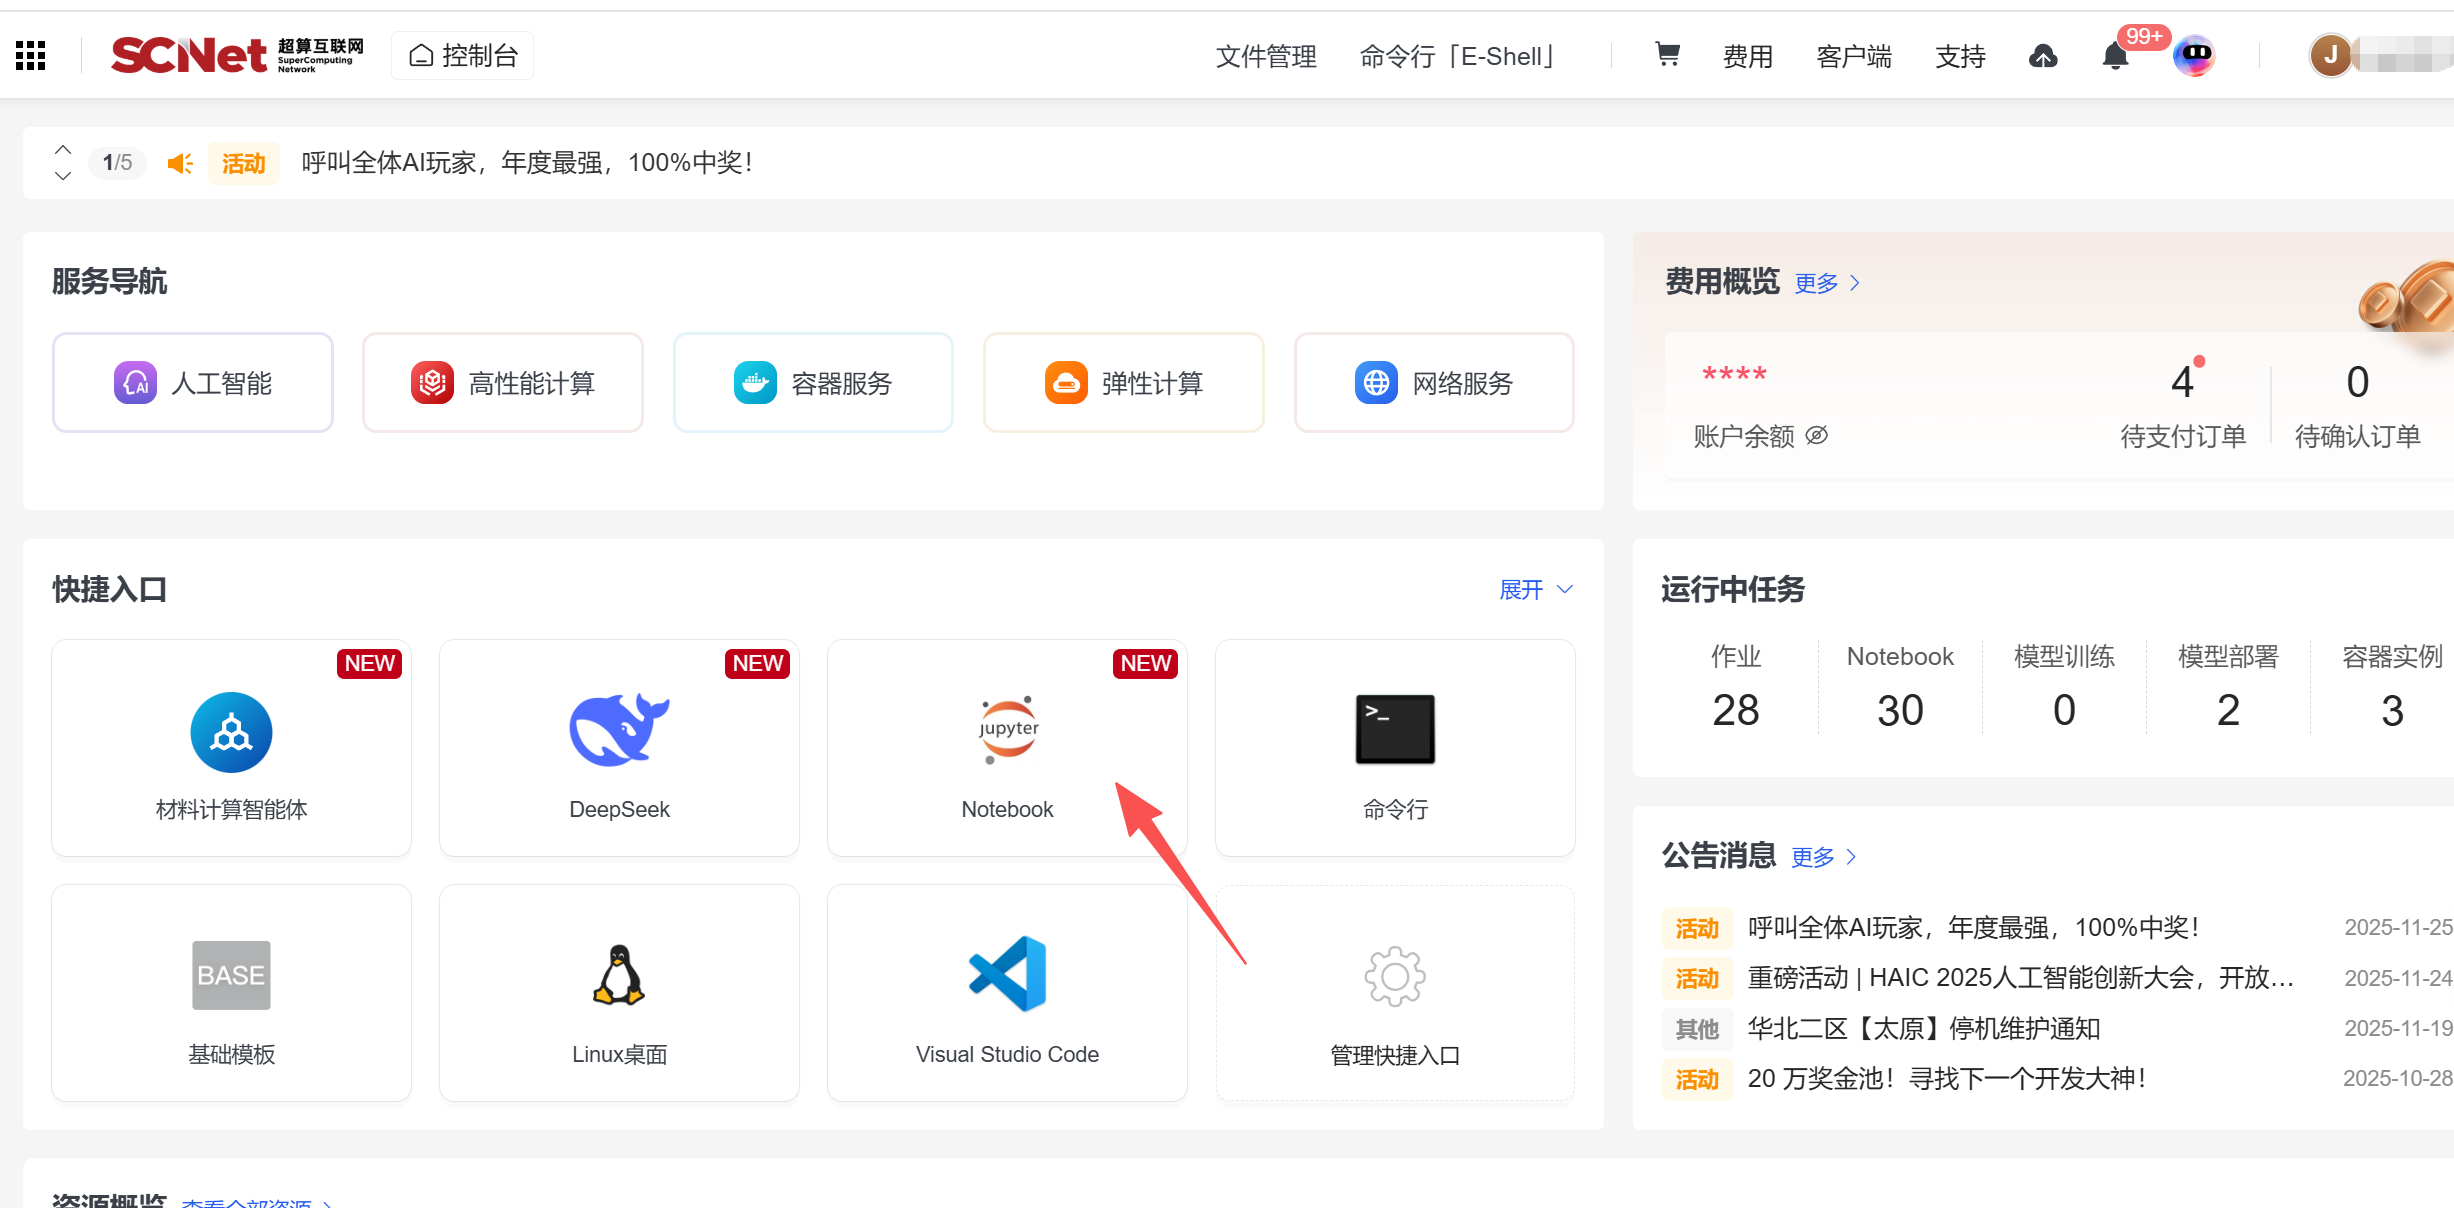Open 文件管理 in the top menu
The height and width of the screenshot is (1208, 2454).
click(1265, 56)
